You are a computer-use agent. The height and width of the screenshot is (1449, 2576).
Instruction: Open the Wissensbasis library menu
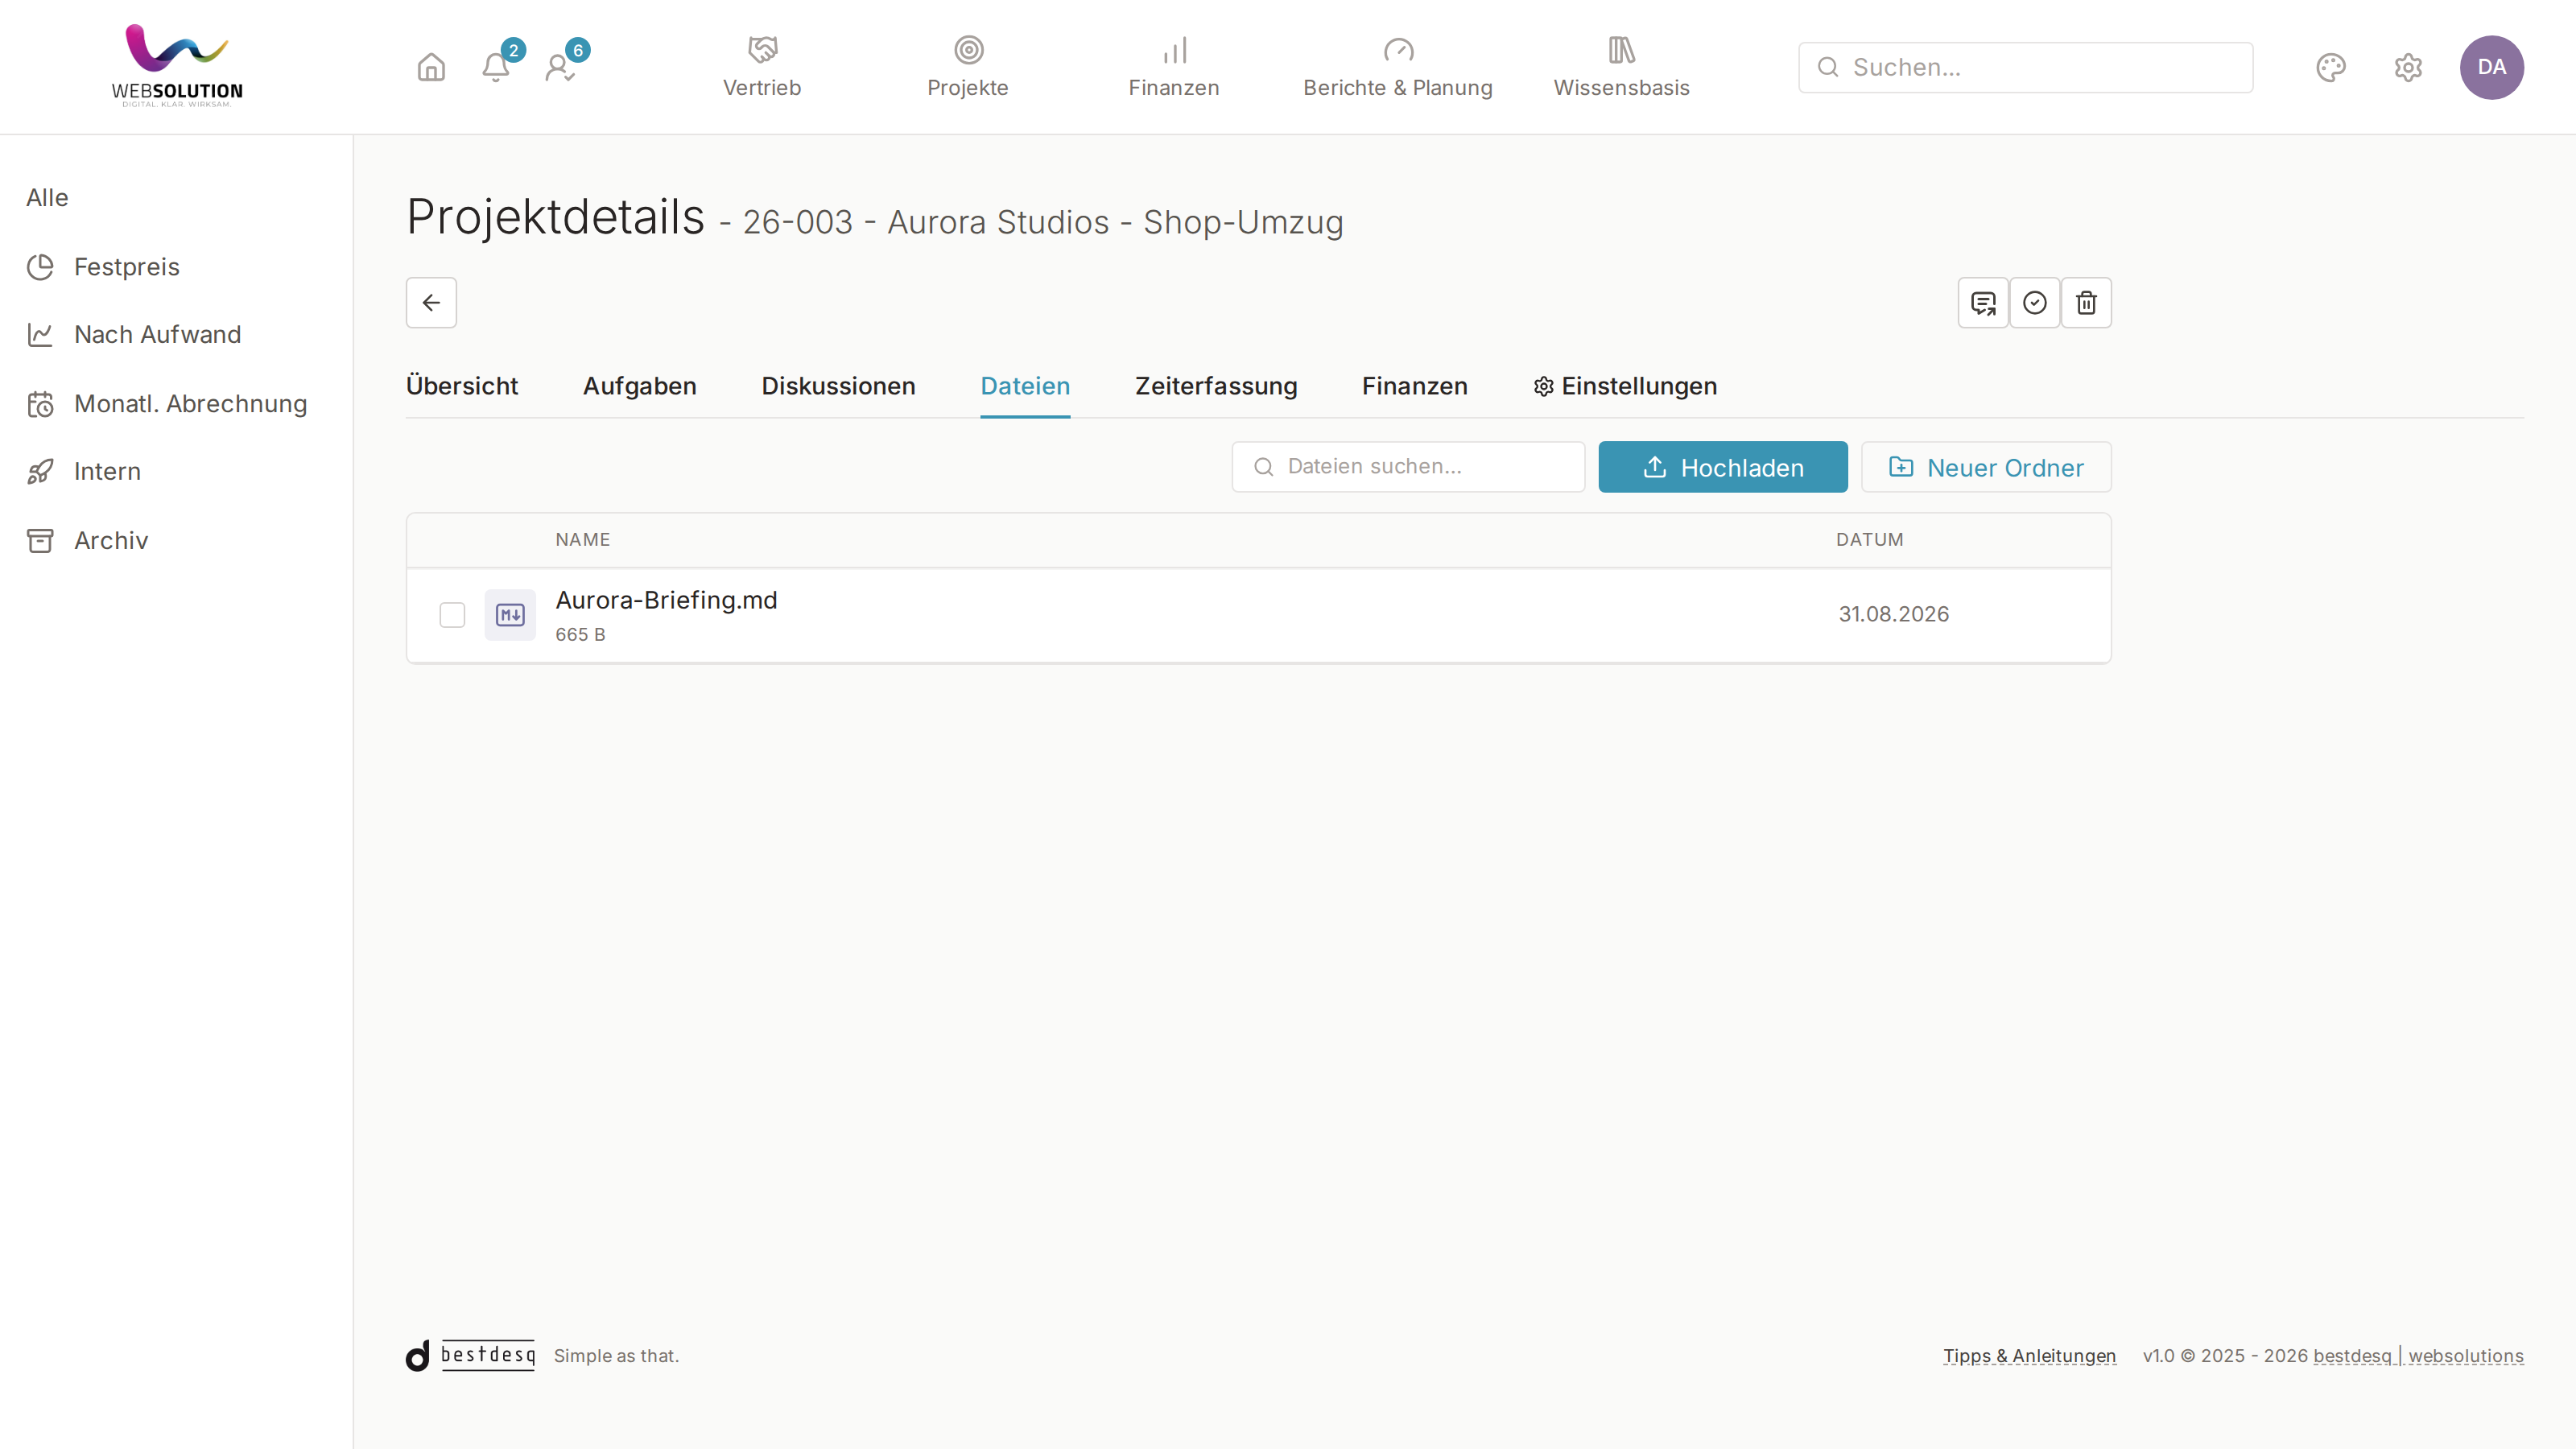[x=1621, y=67]
